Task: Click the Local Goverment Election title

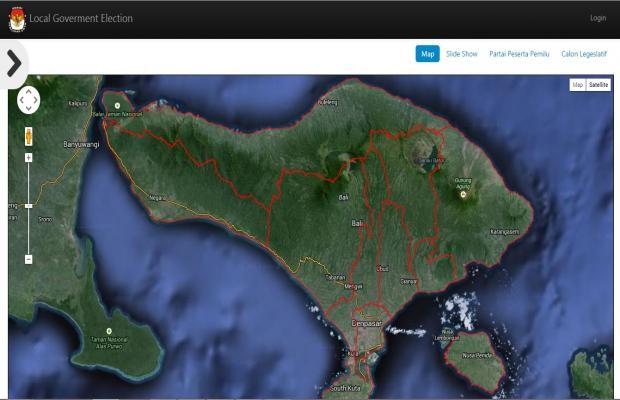Action: (x=81, y=18)
